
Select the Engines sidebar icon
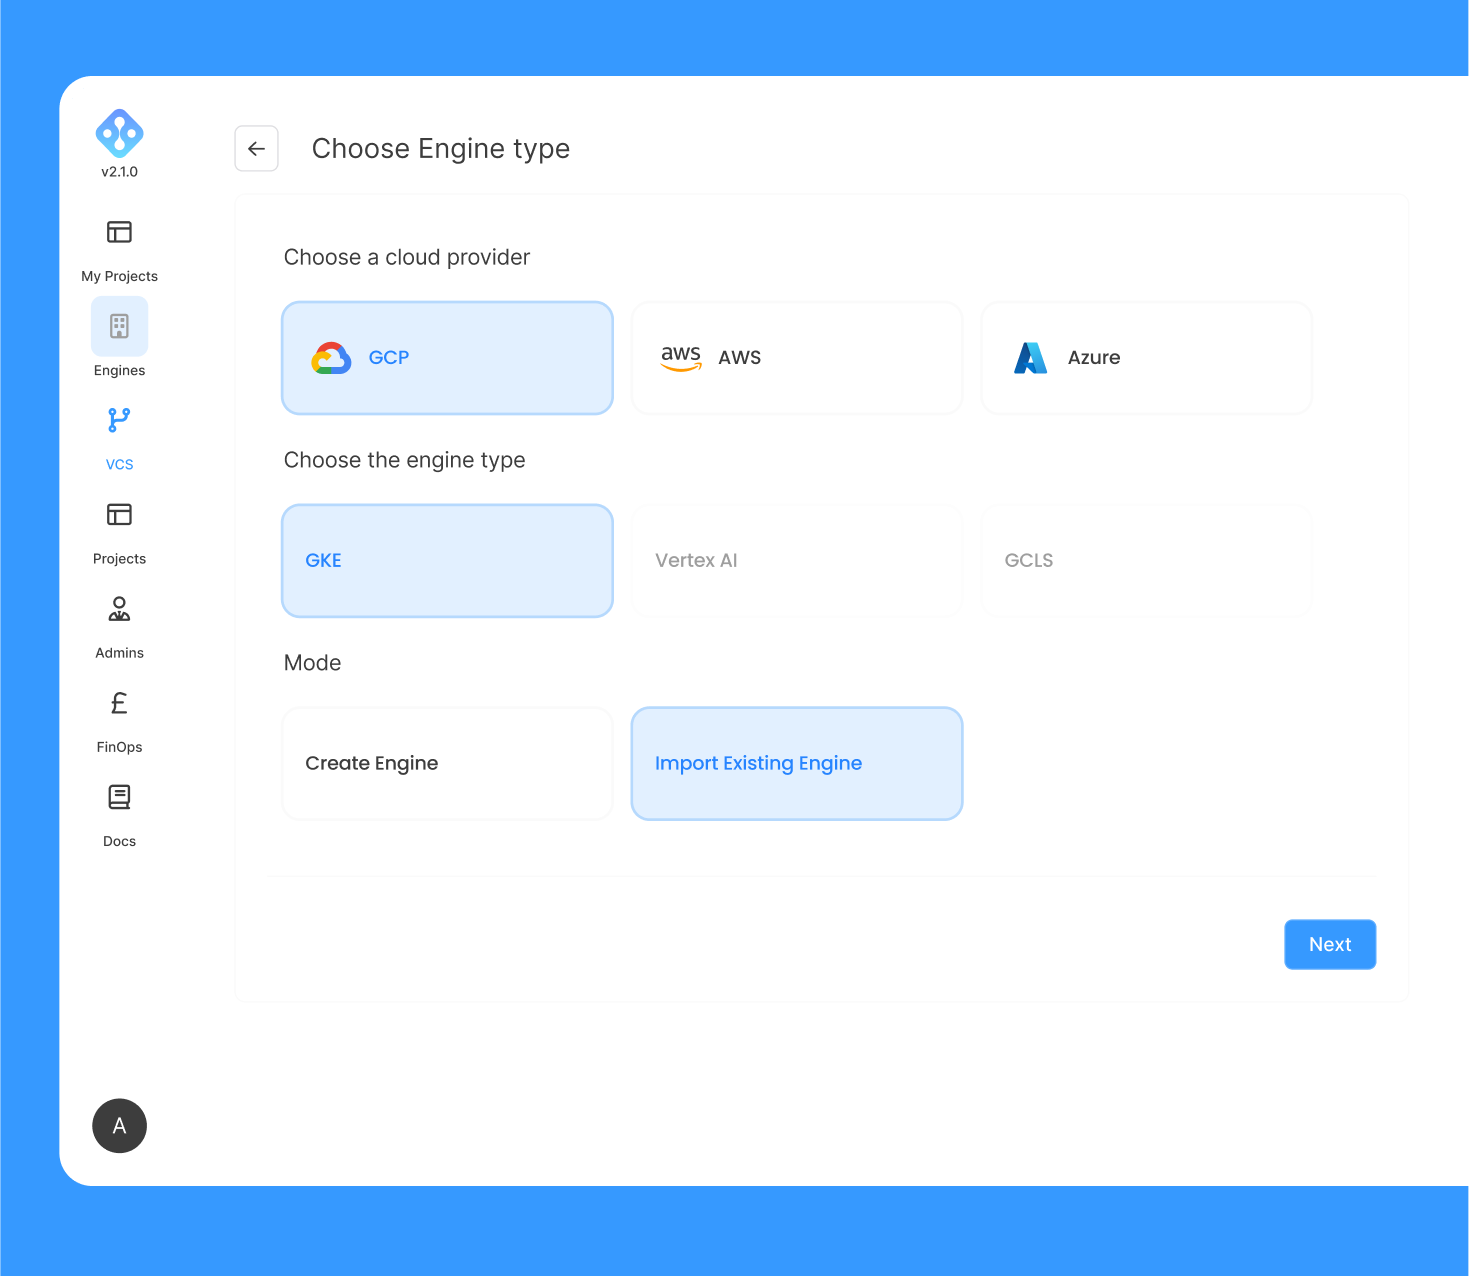119,326
